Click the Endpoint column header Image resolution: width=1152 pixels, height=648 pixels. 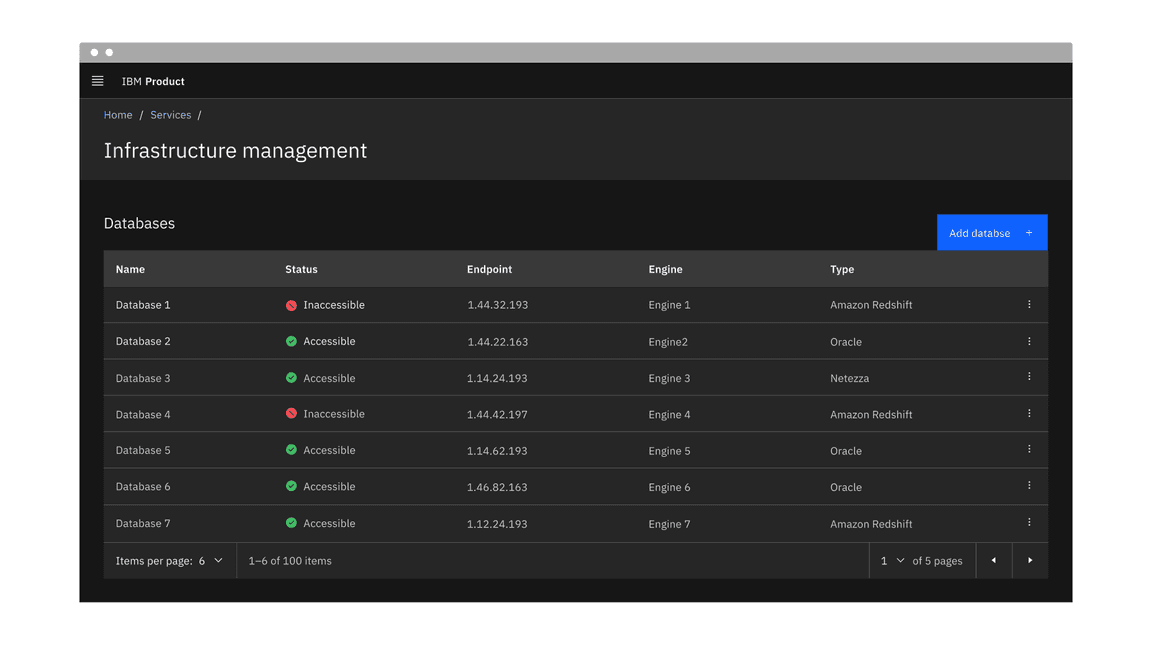click(x=489, y=269)
